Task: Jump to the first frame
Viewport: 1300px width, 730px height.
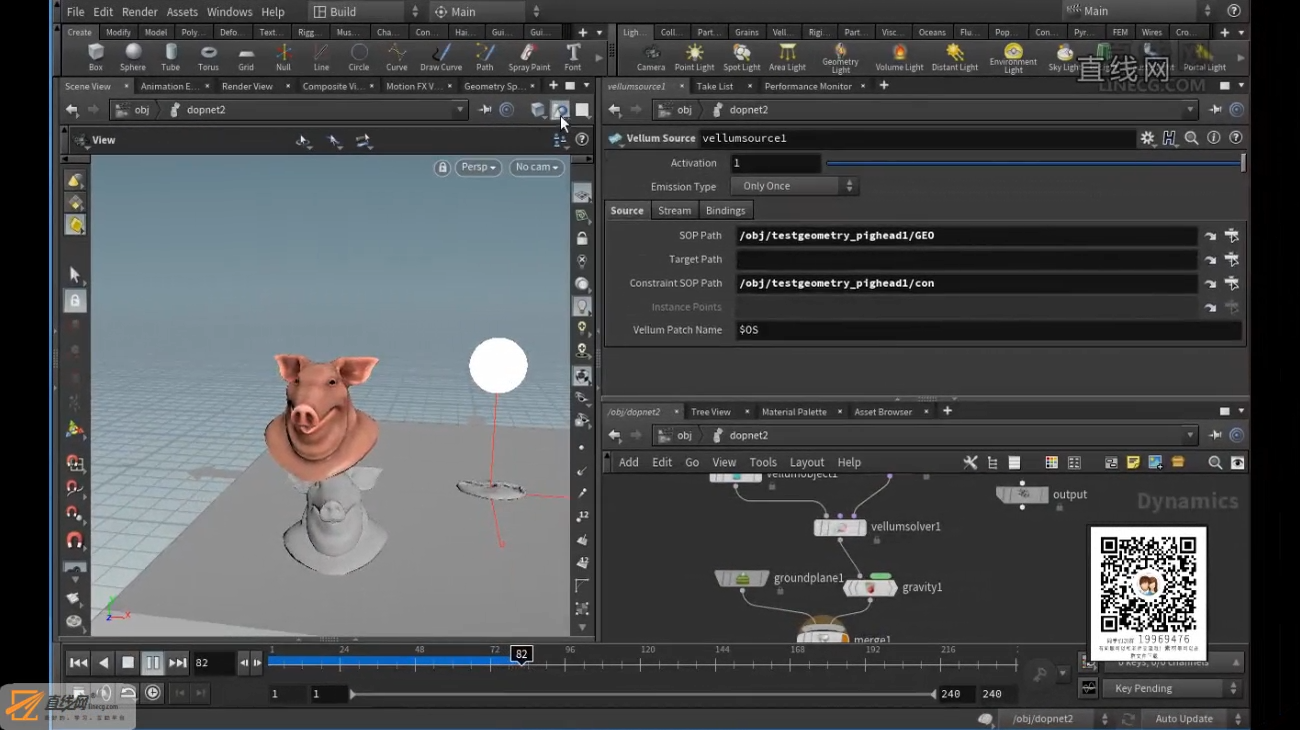Action: point(78,662)
